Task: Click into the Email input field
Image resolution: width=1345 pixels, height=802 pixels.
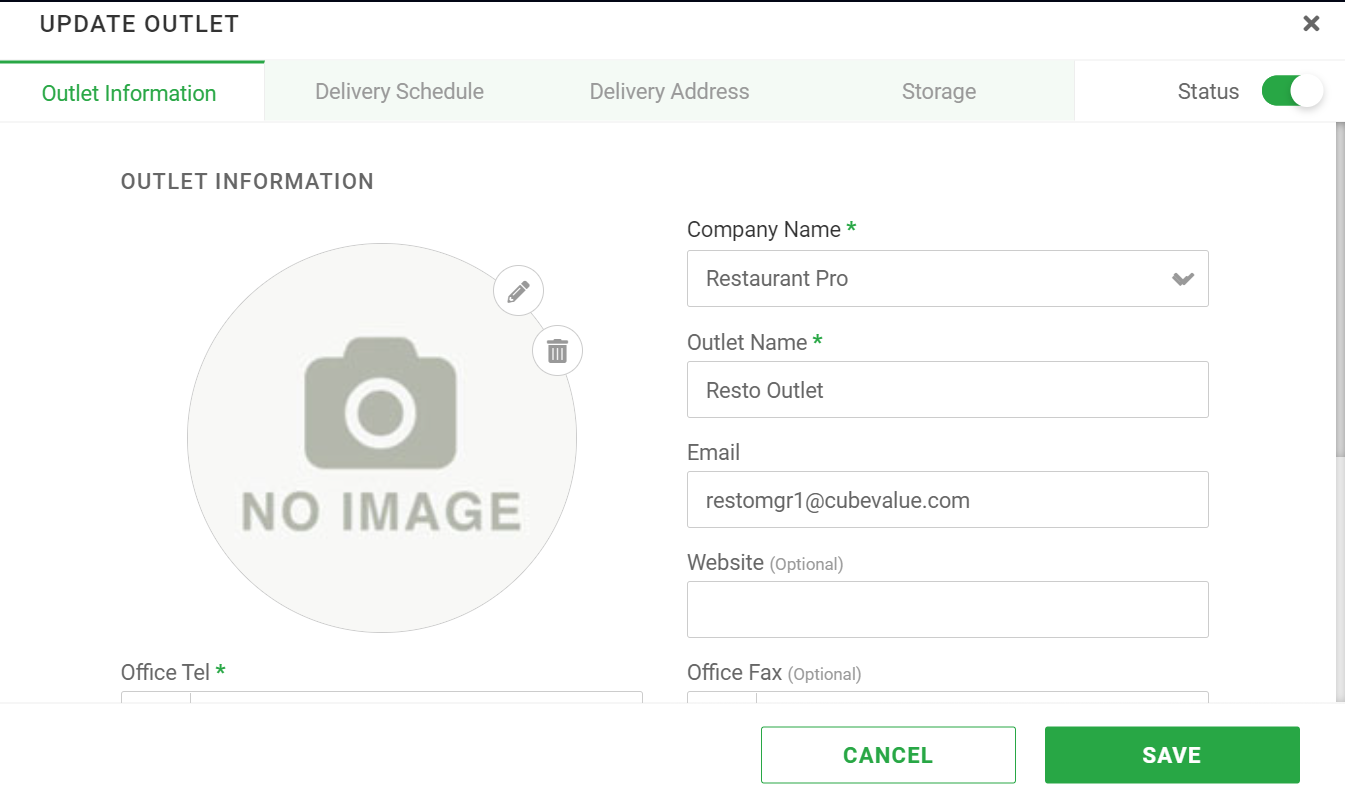Action: (x=947, y=500)
